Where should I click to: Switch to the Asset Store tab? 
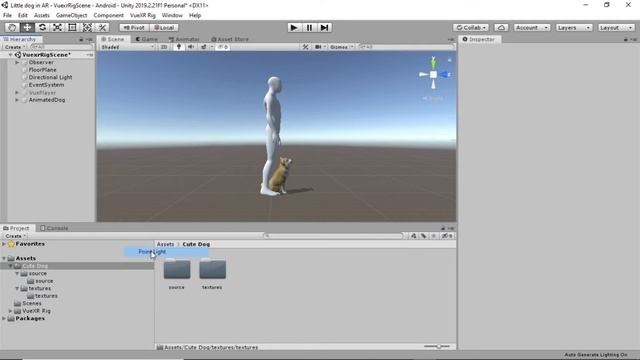pos(230,39)
